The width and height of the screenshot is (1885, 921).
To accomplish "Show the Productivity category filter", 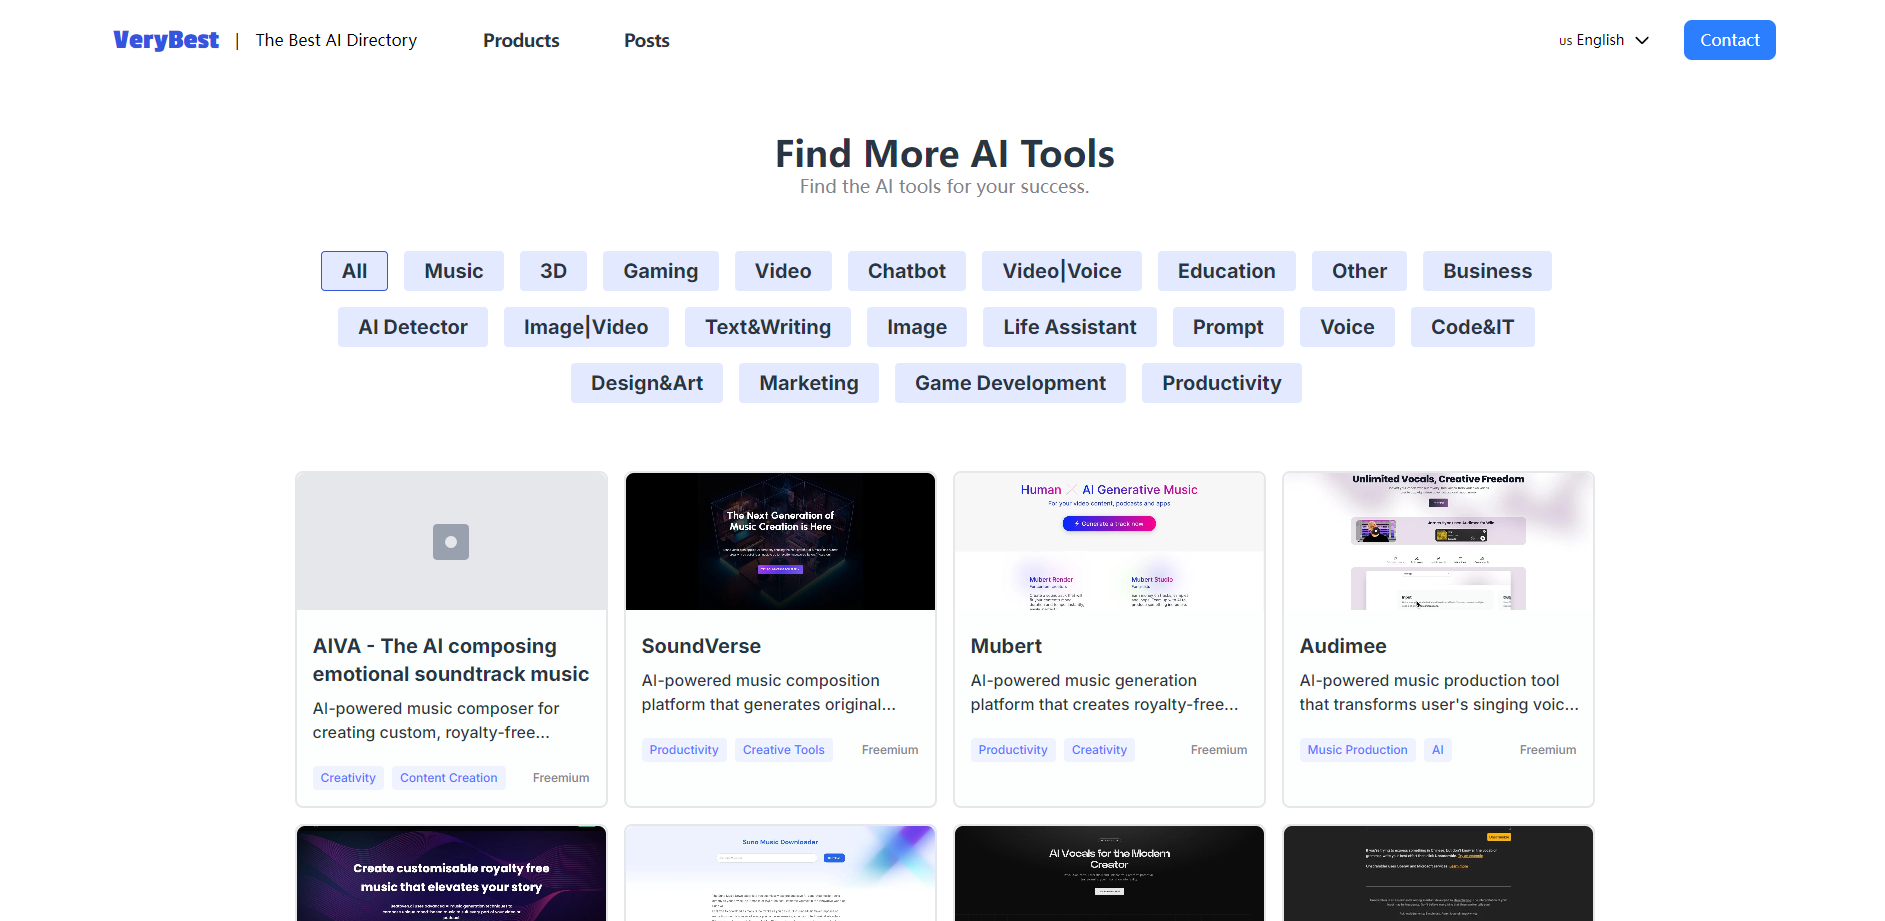I will coord(1222,383).
